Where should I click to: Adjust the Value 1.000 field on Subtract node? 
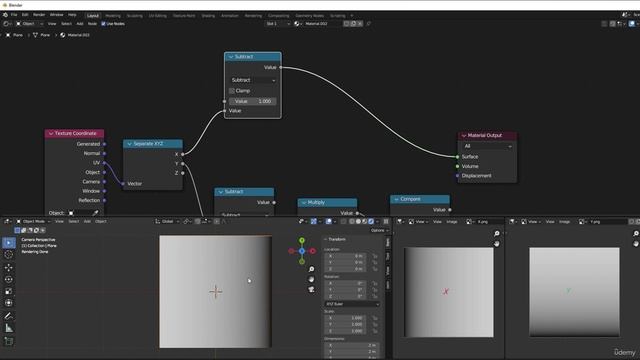pos(253,101)
